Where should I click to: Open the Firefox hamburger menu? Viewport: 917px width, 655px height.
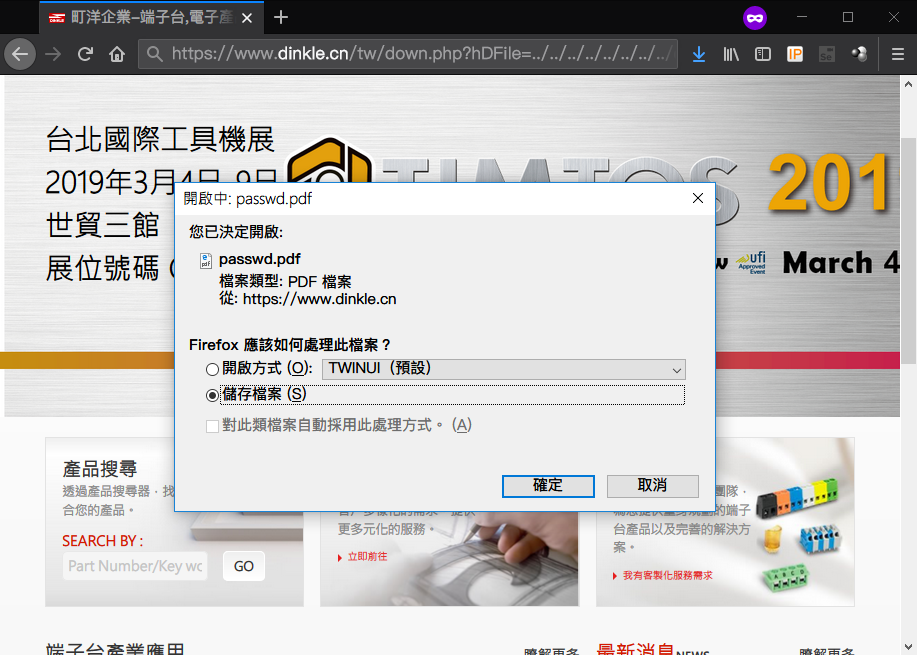898,54
